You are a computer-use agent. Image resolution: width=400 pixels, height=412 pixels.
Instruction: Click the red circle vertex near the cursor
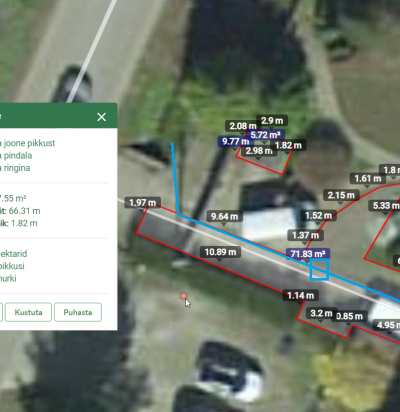[x=183, y=296]
